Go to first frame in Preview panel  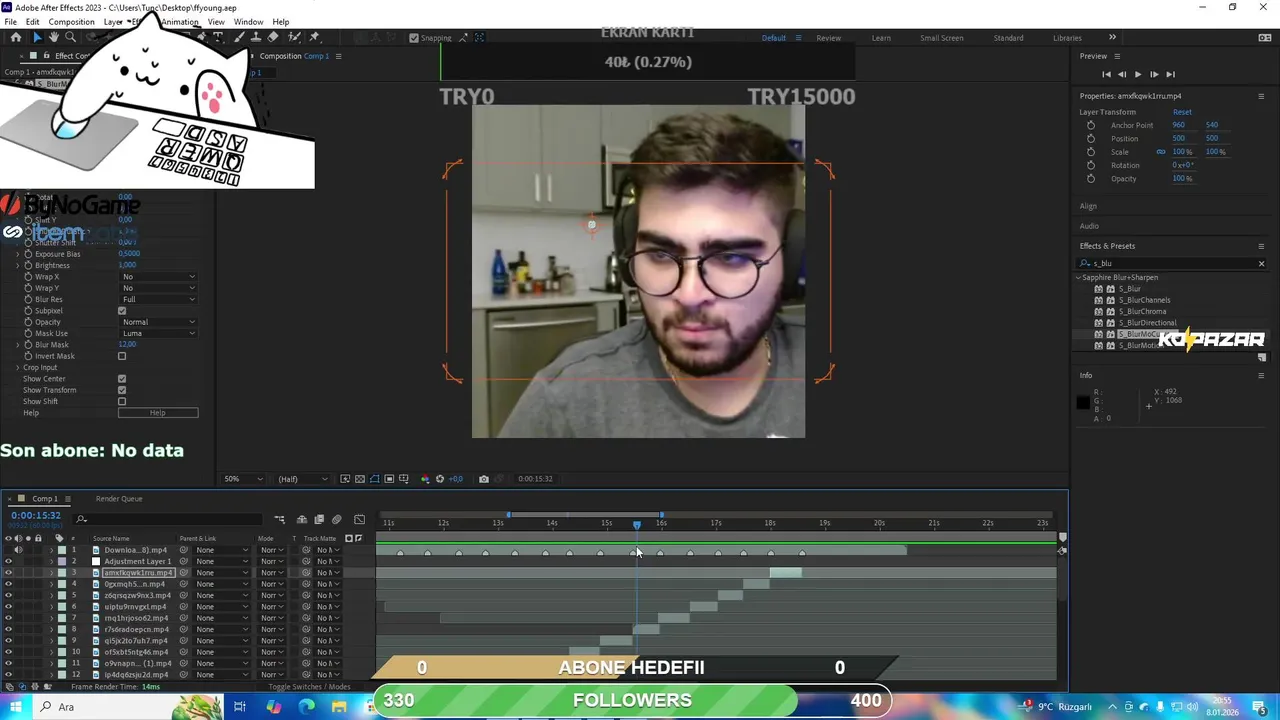point(1106,74)
